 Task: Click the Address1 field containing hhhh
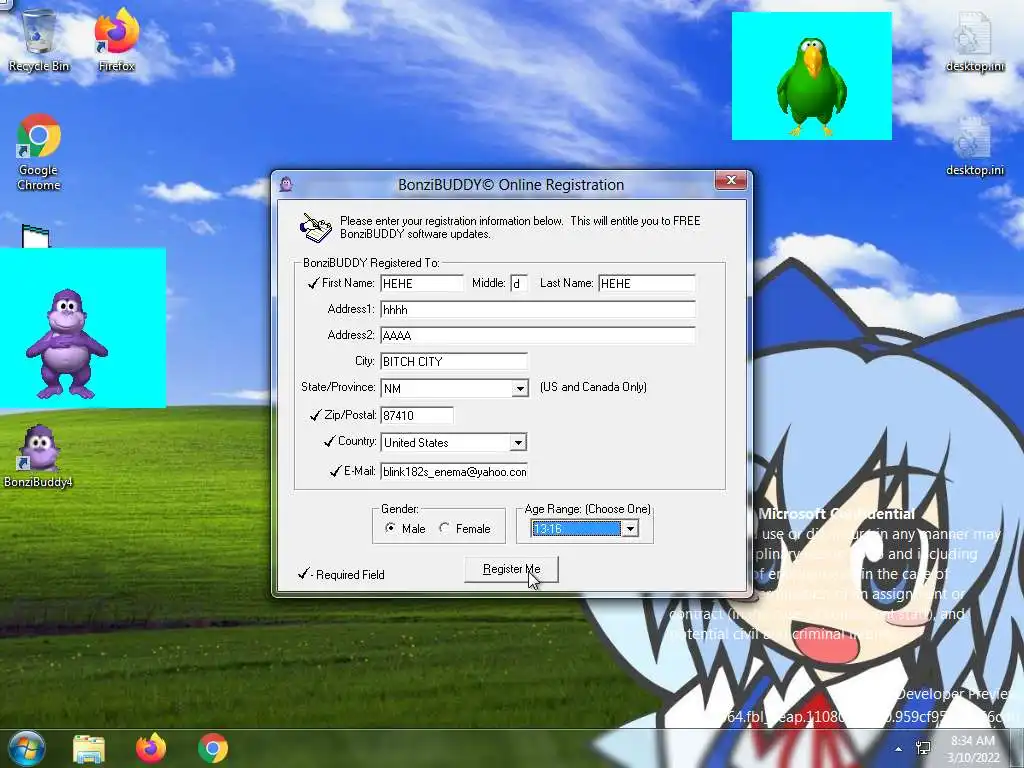(x=538, y=310)
